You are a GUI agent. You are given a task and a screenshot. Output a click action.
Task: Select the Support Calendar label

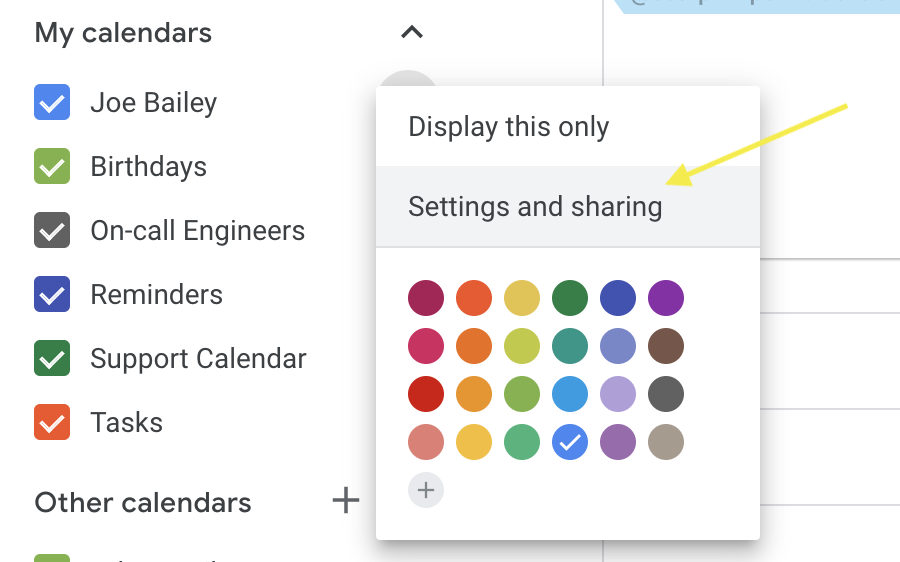tap(198, 359)
